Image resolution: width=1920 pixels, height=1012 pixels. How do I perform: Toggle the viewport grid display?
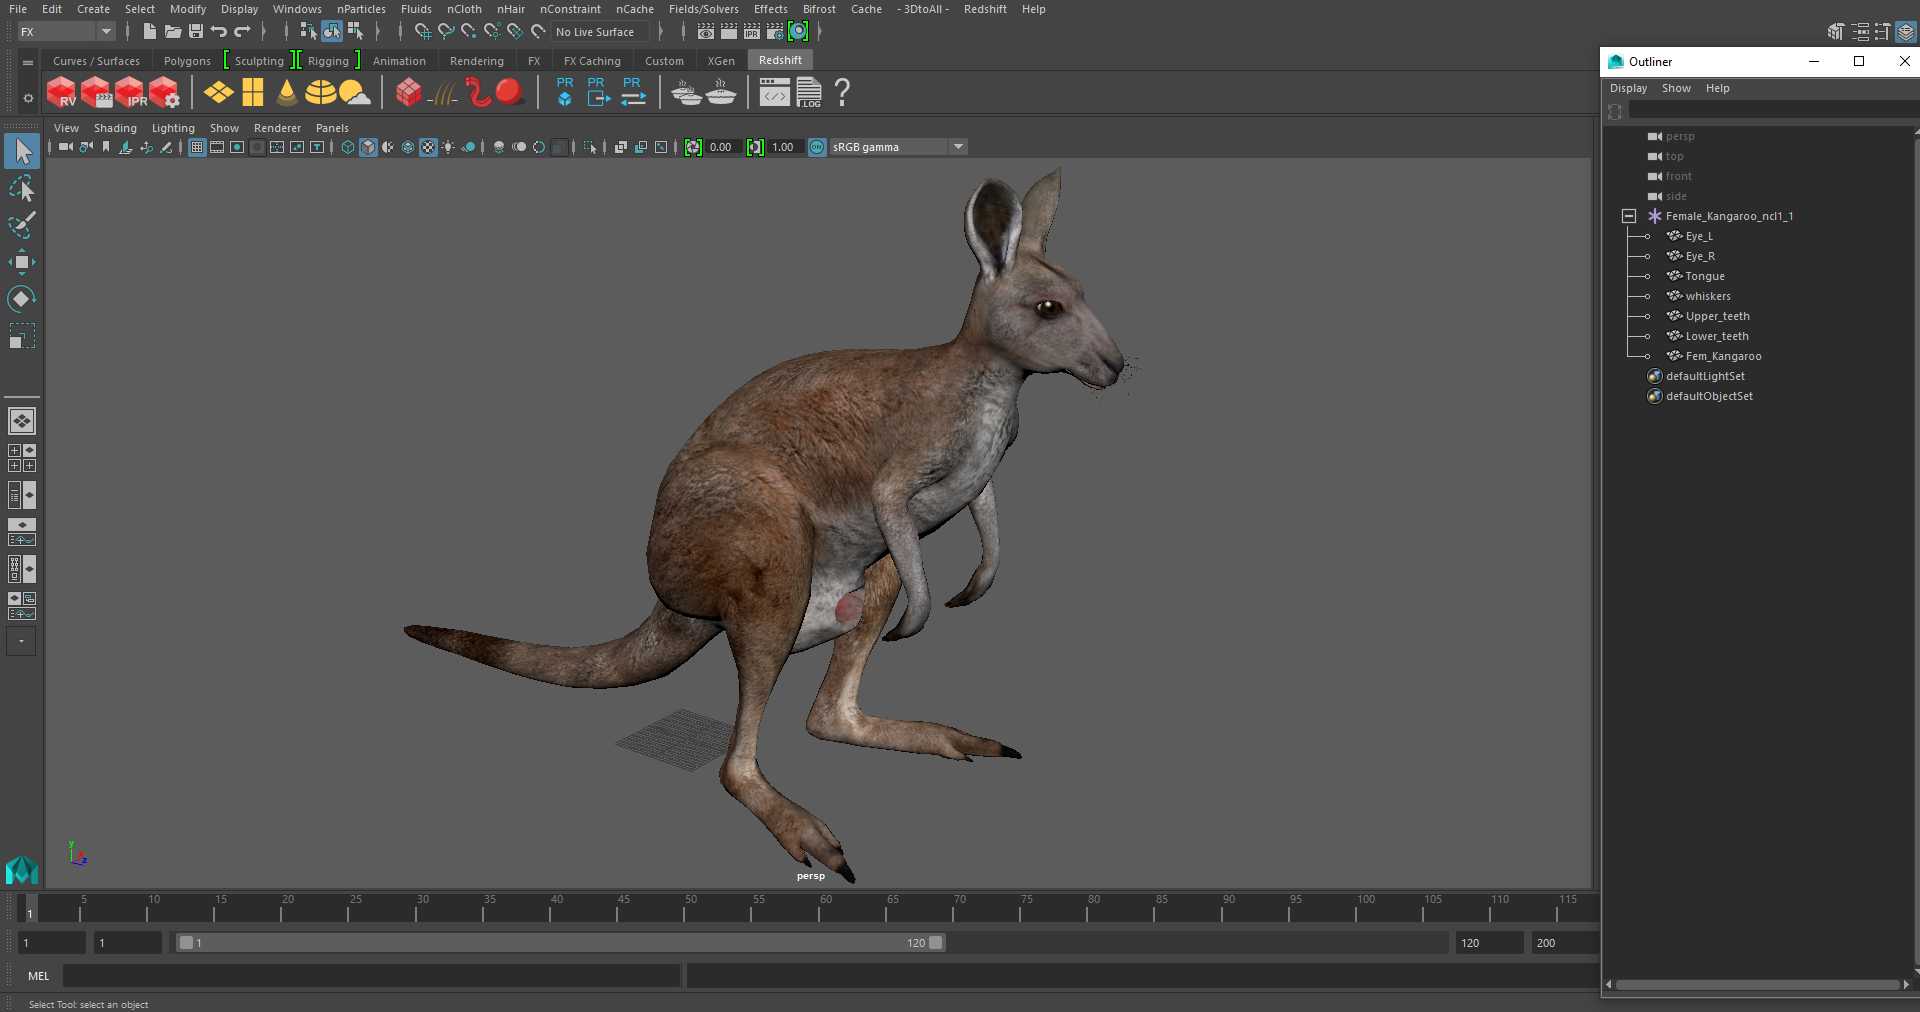coord(197,147)
